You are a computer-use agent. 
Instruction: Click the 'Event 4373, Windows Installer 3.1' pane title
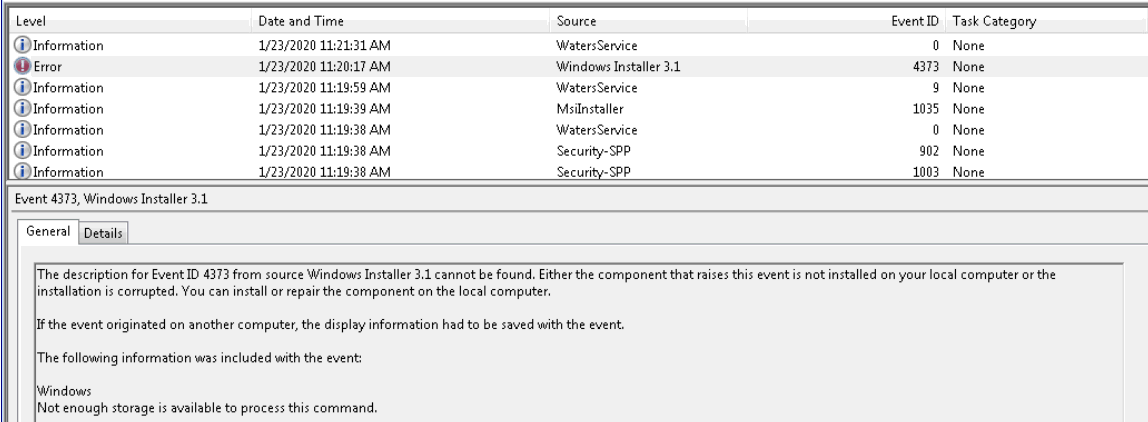(x=111, y=199)
